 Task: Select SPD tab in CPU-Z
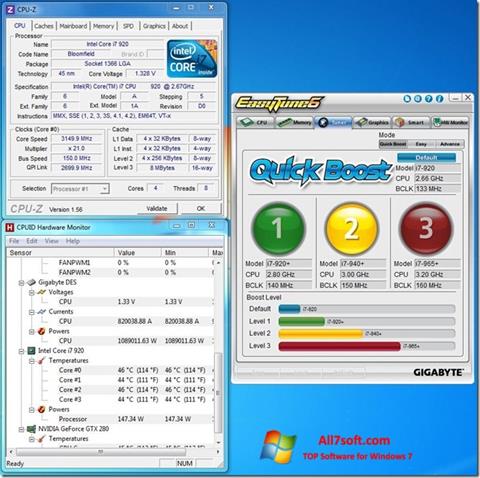pyautogui.click(x=128, y=26)
